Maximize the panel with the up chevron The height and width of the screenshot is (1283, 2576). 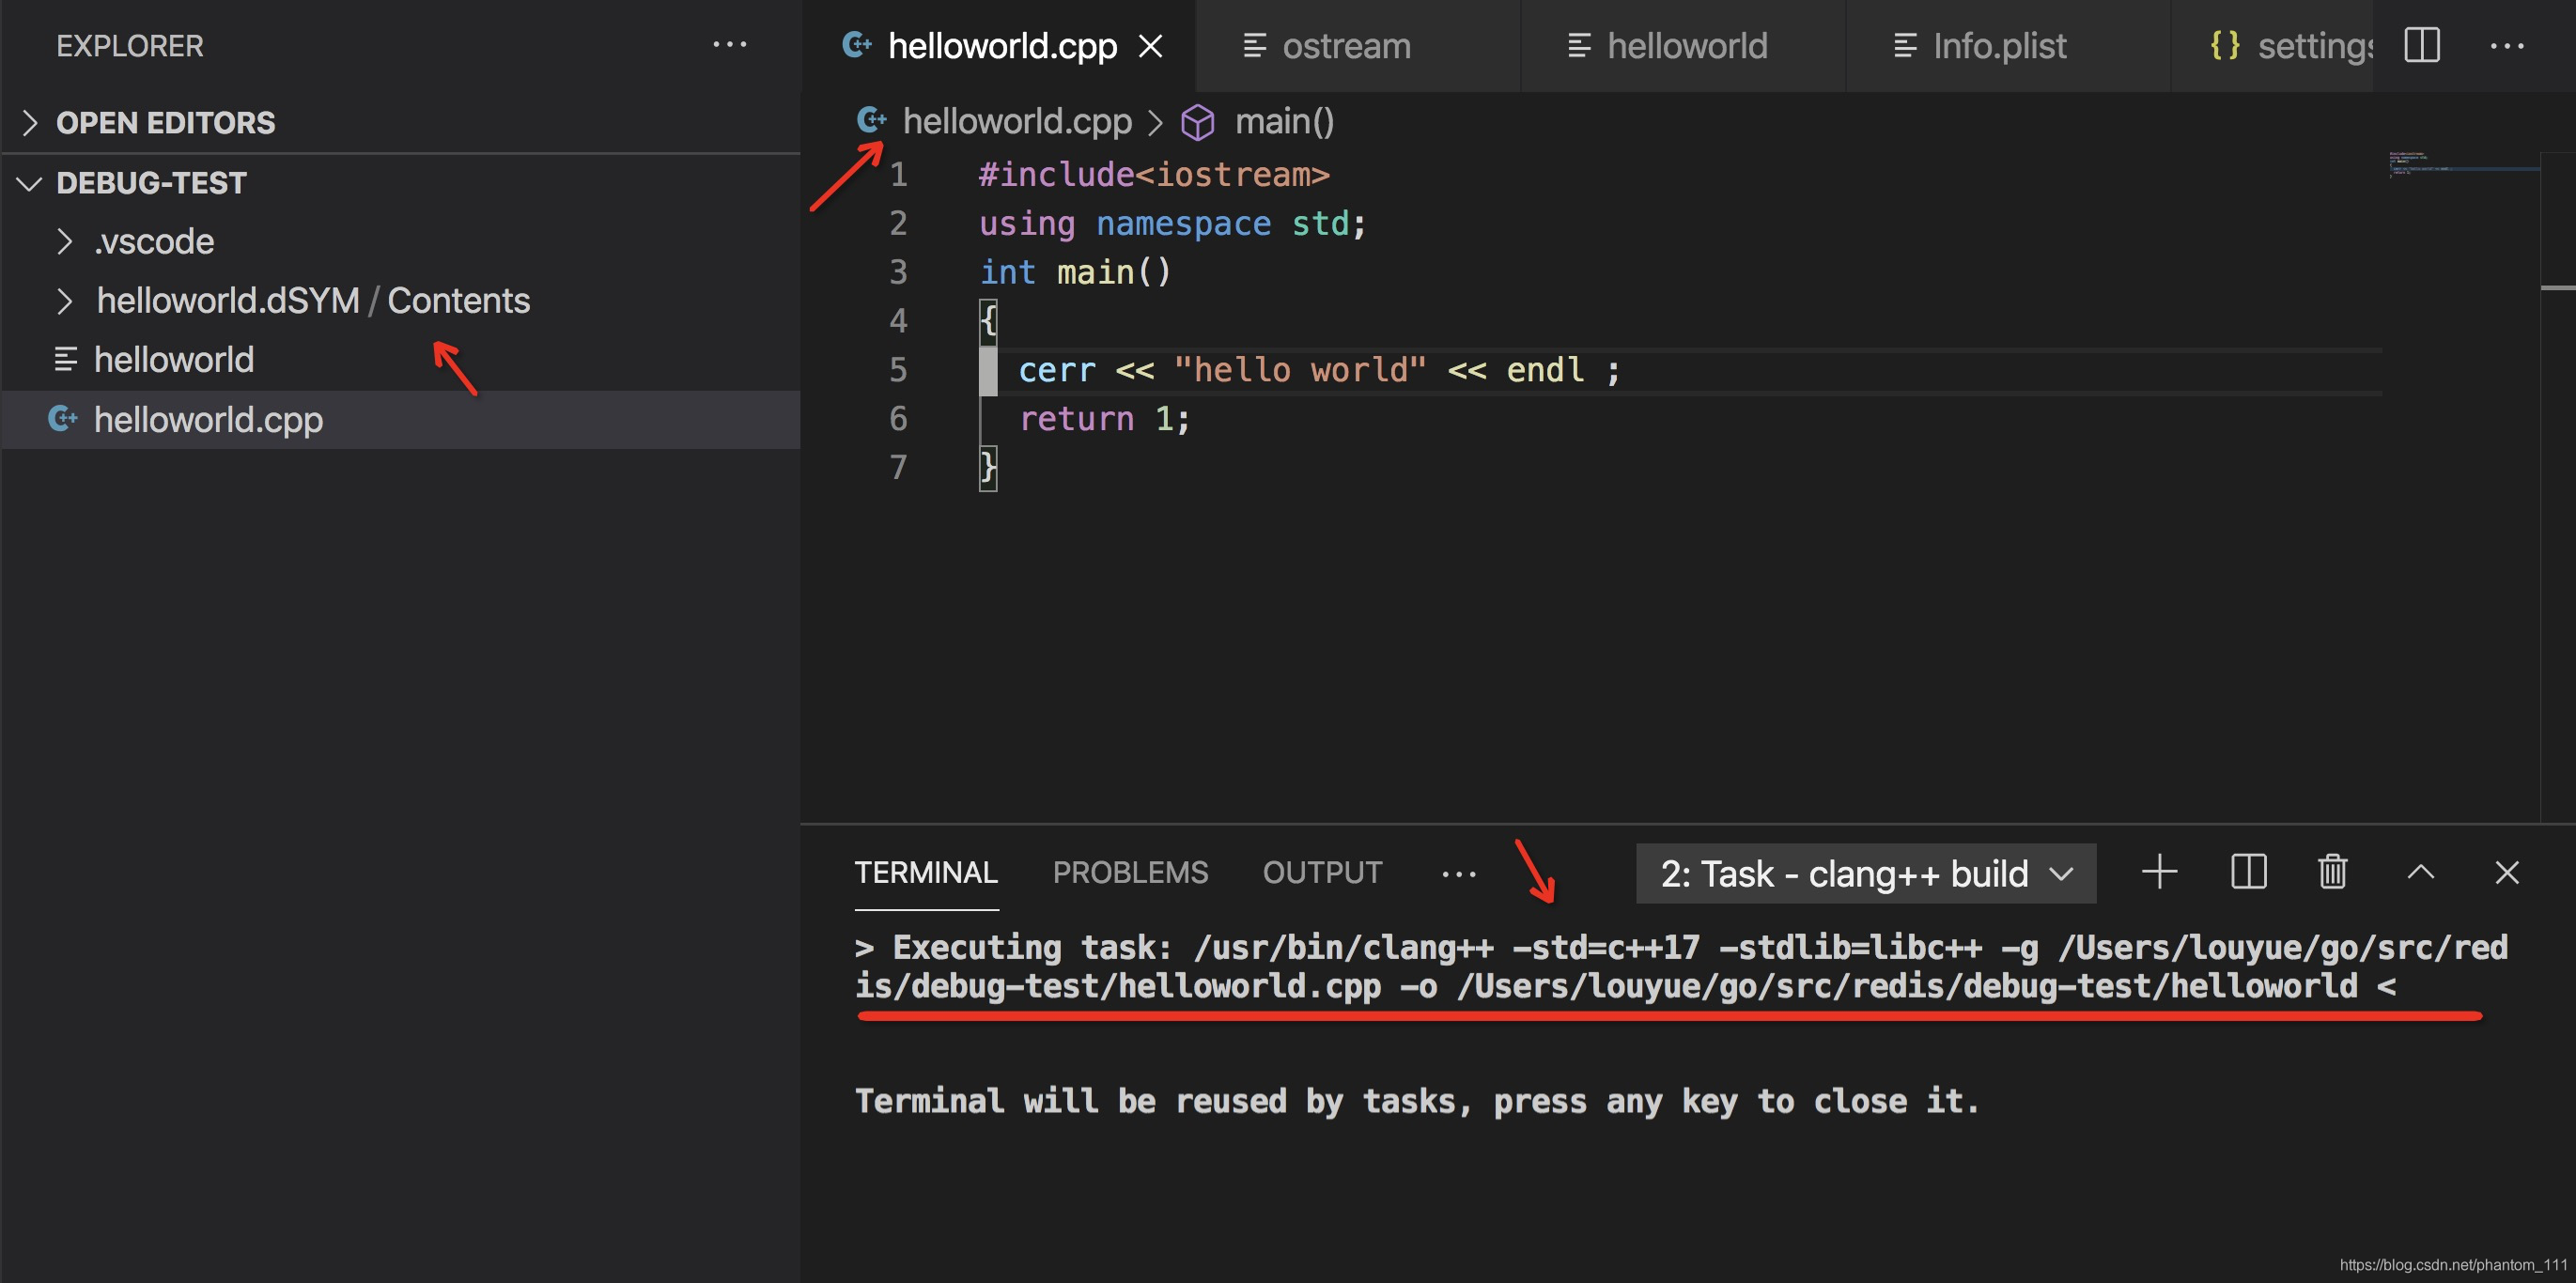click(2420, 872)
